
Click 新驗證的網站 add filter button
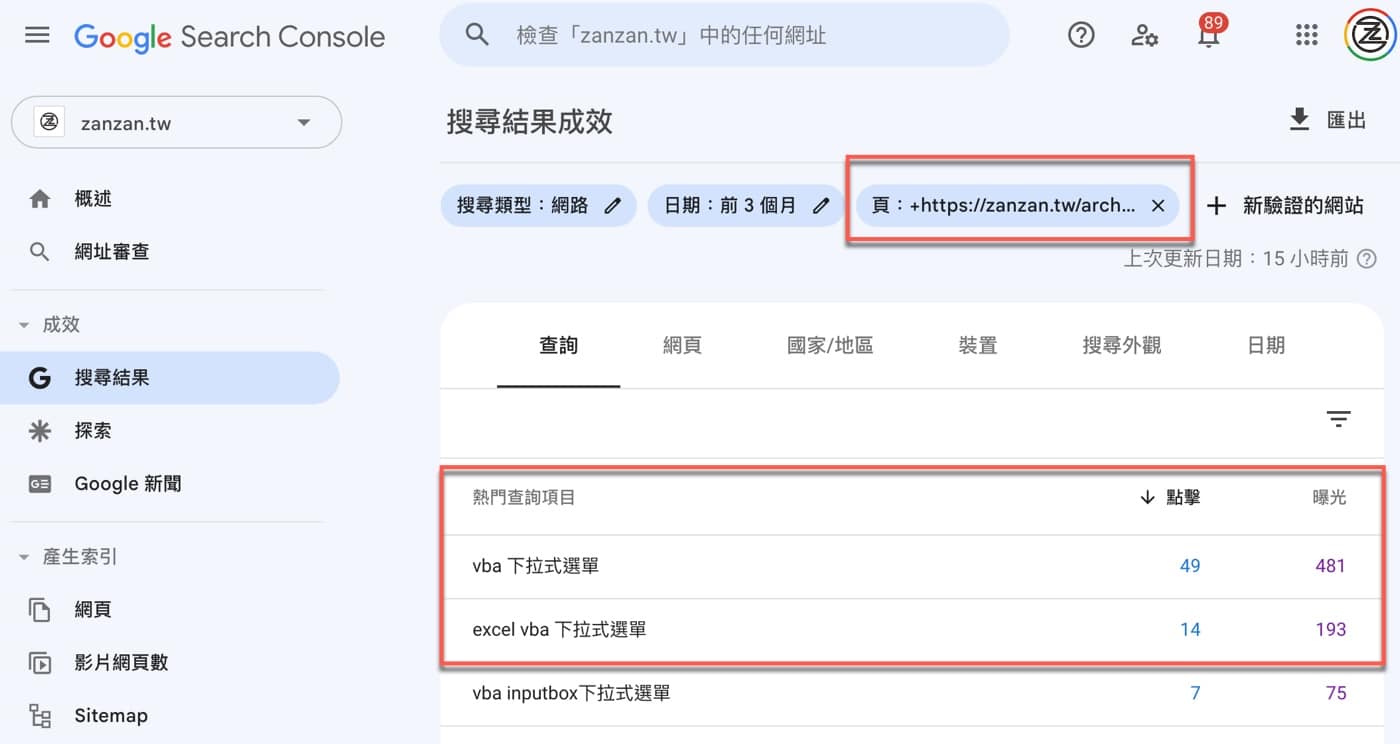pos(1285,206)
